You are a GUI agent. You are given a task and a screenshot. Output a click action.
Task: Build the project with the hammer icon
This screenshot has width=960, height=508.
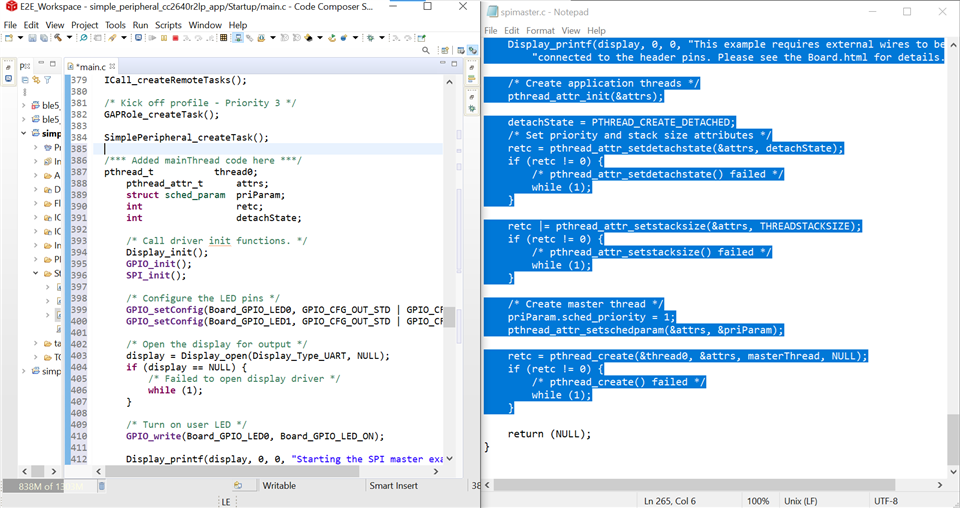pyautogui.click(x=58, y=38)
